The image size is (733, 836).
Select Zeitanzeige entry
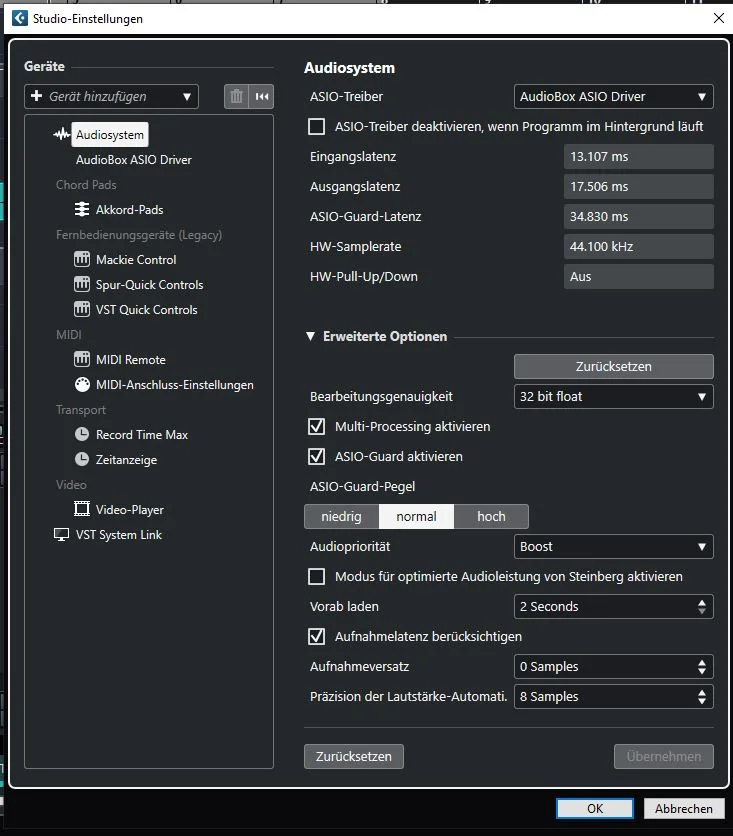(126, 460)
